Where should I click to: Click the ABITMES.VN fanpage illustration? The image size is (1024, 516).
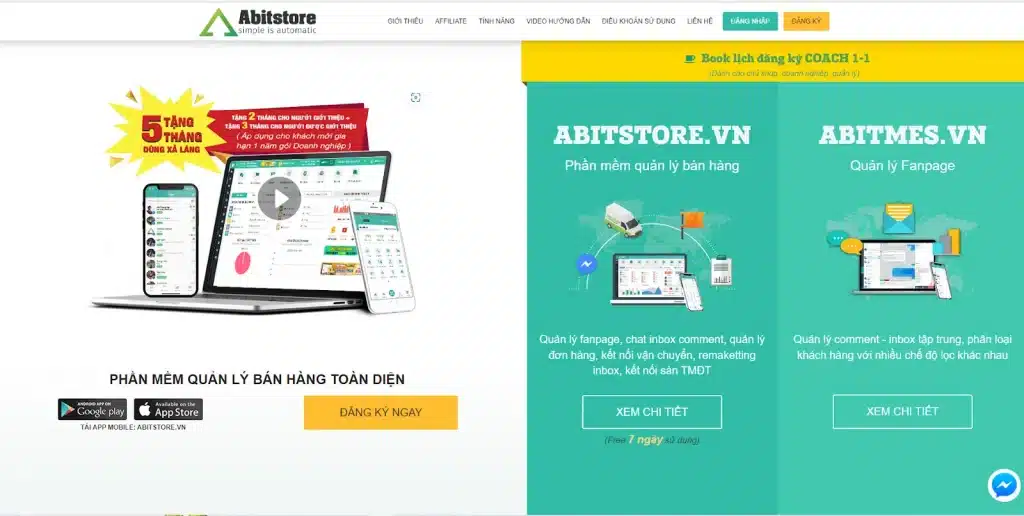(x=902, y=251)
